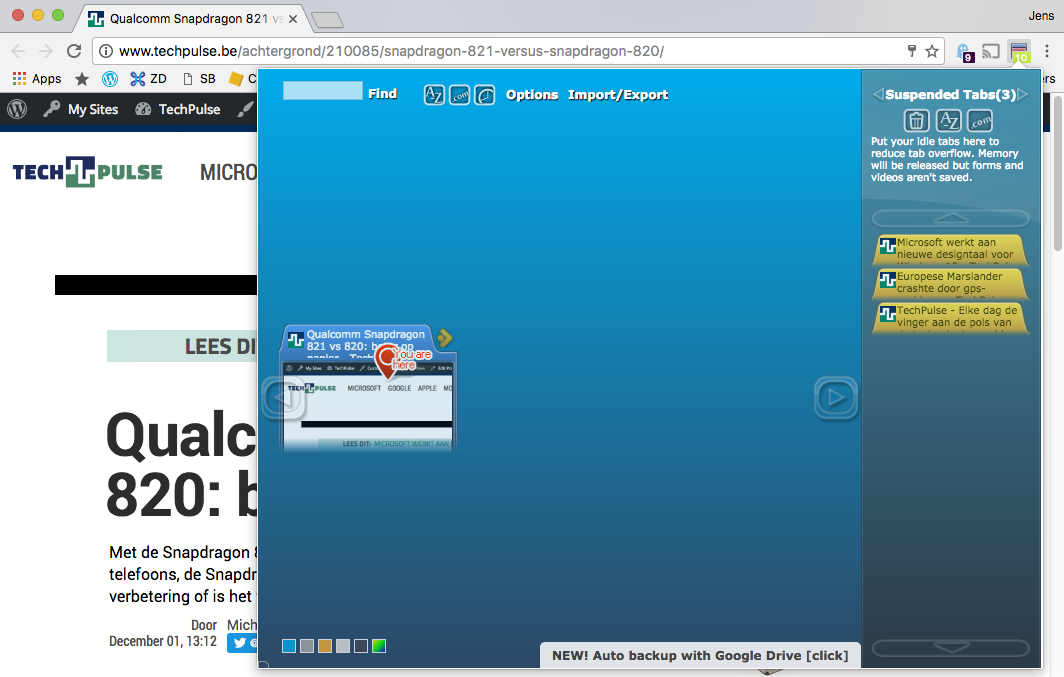Click the paintbrush icon in the admin bar
The width and height of the screenshot is (1064, 677).
(246, 109)
